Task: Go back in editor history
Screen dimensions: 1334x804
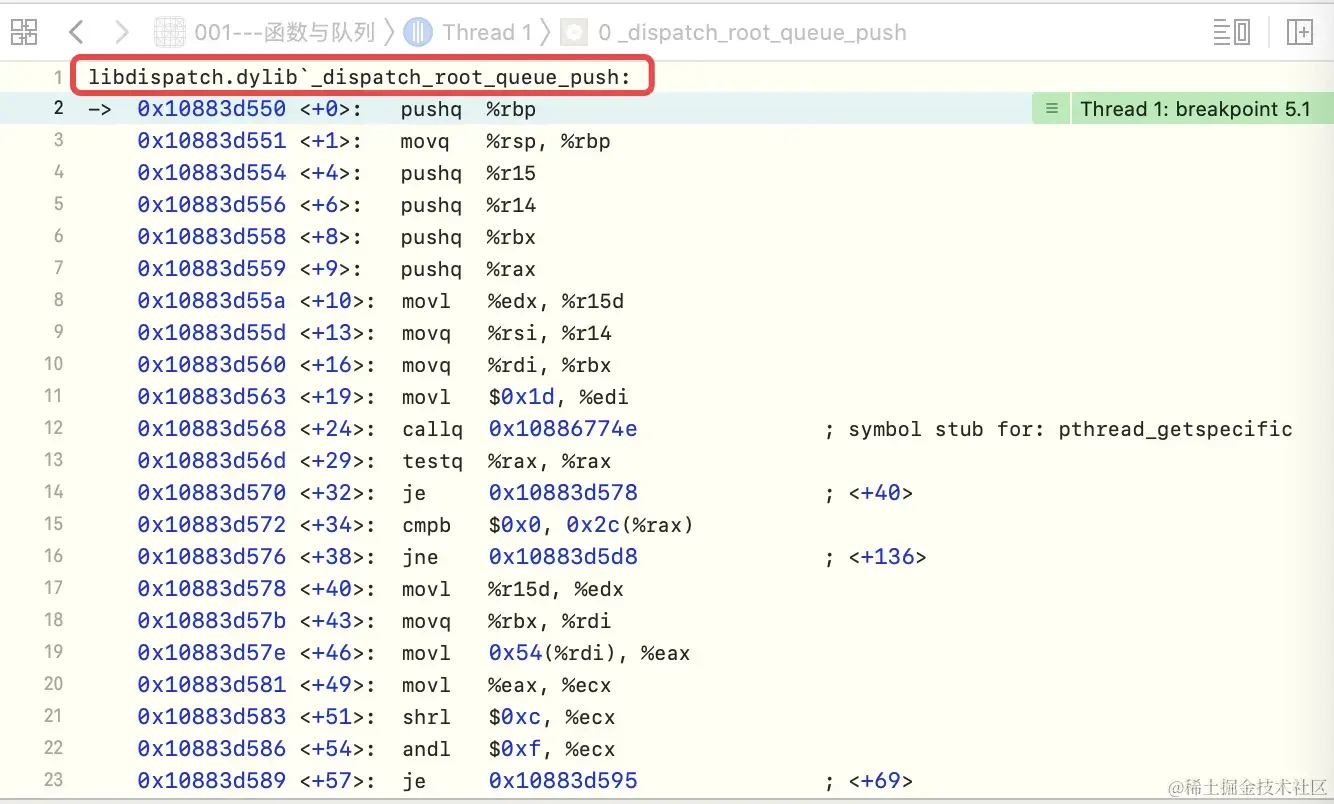Action: [x=77, y=32]
